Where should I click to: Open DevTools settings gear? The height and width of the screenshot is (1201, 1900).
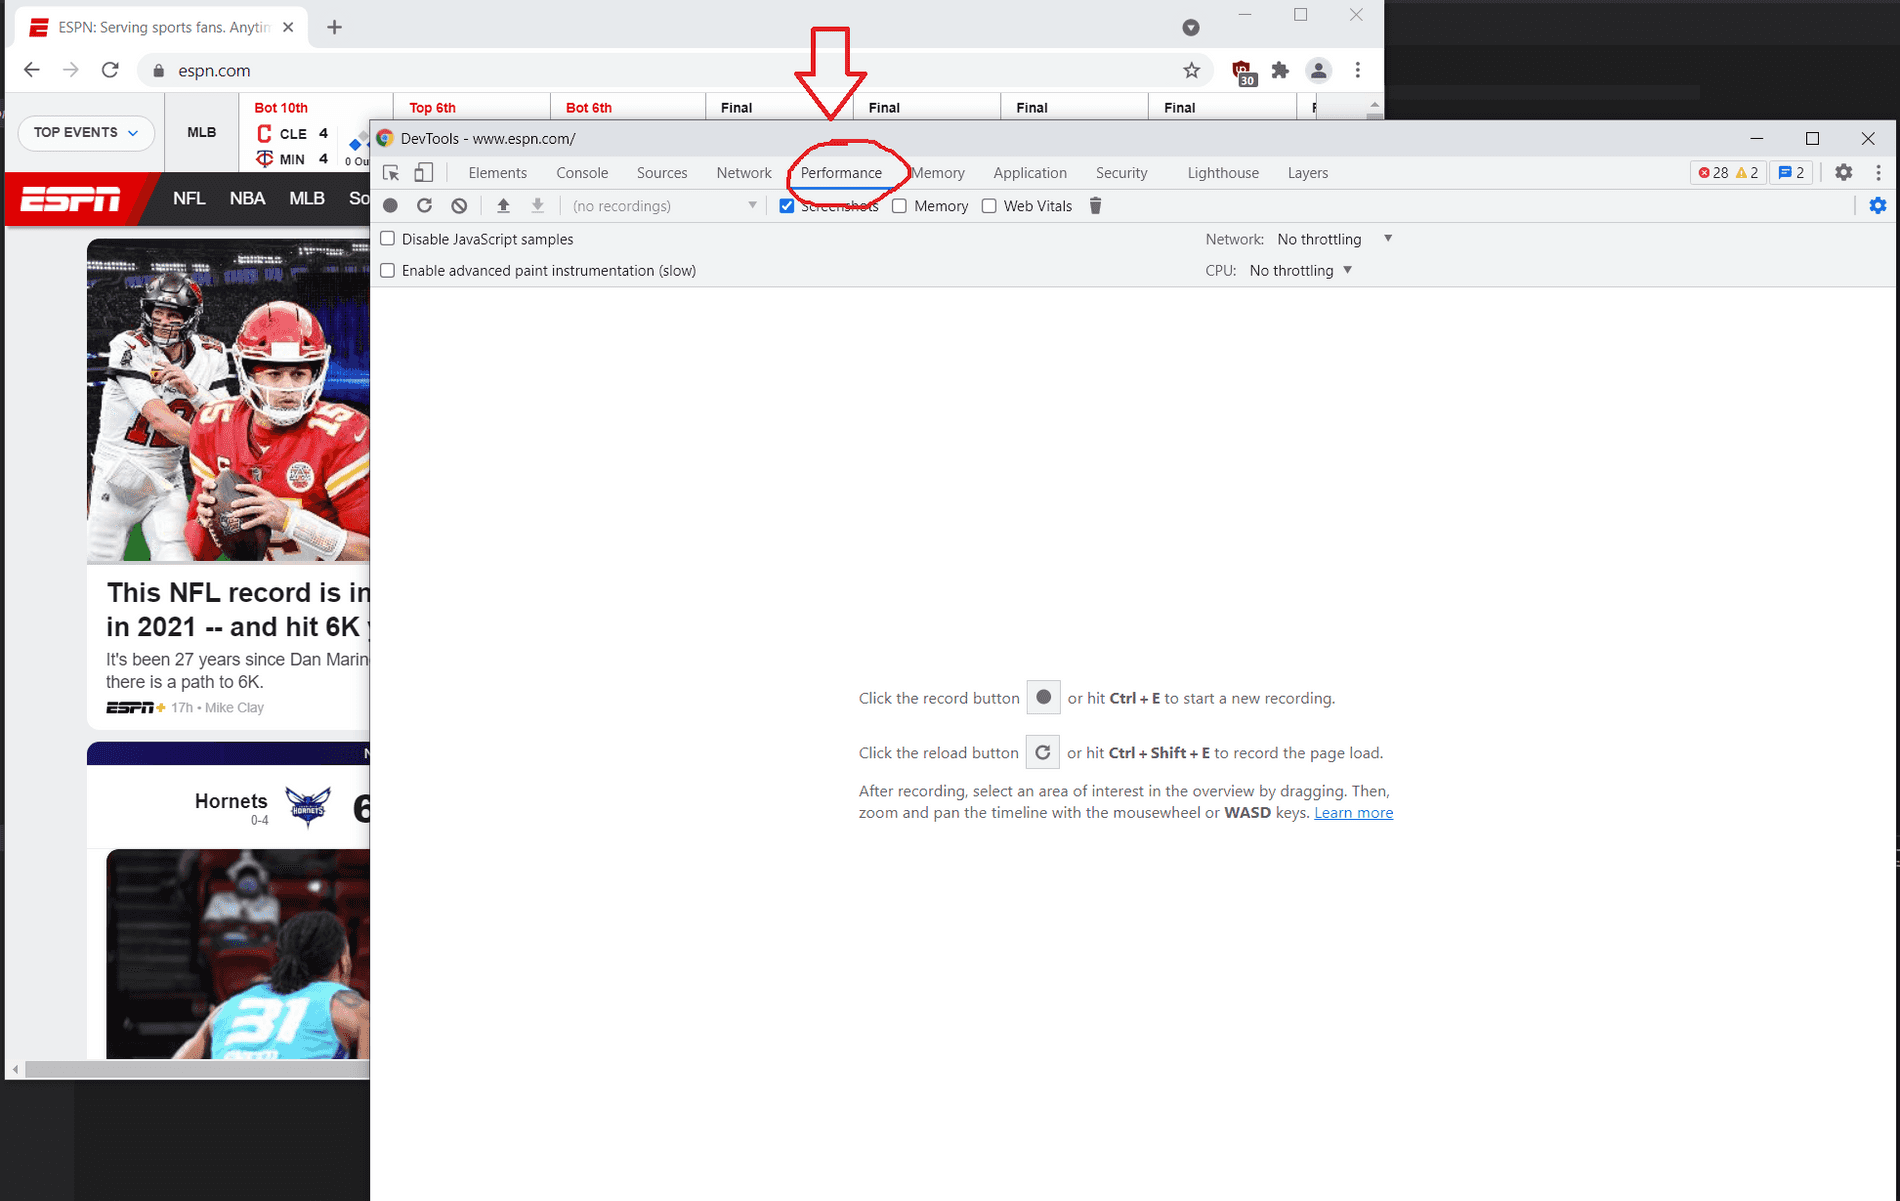(1843, 172)
